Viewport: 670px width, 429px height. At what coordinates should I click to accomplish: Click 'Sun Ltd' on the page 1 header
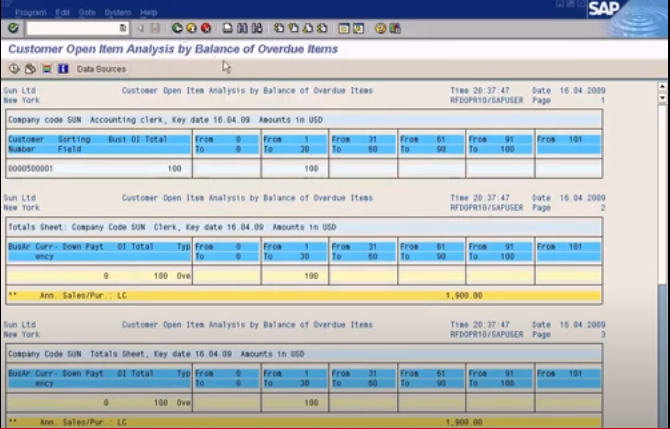click(x=20, y=91)
